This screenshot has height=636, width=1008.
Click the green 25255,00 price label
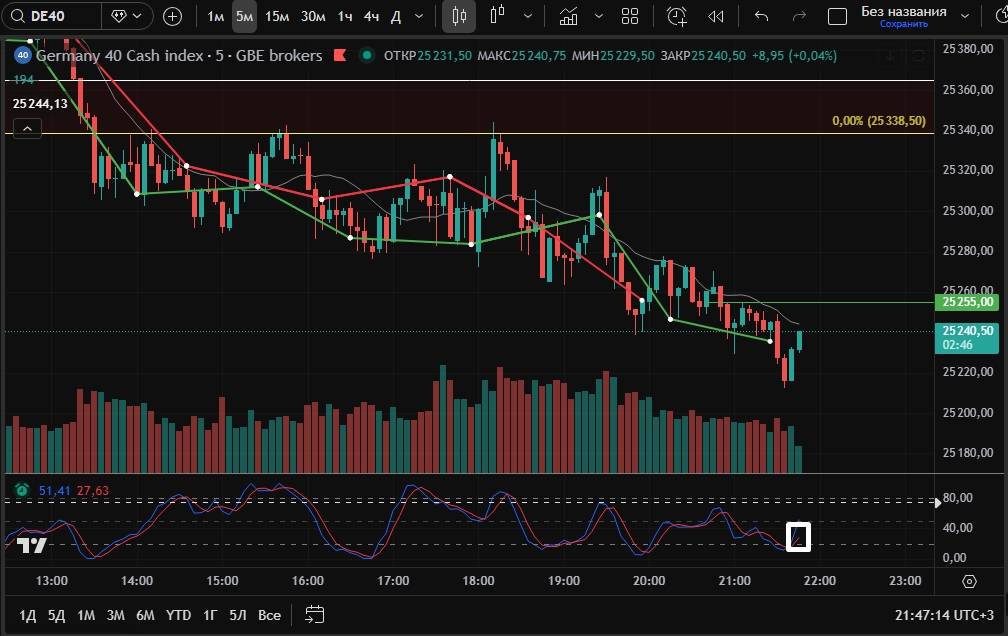969,301
